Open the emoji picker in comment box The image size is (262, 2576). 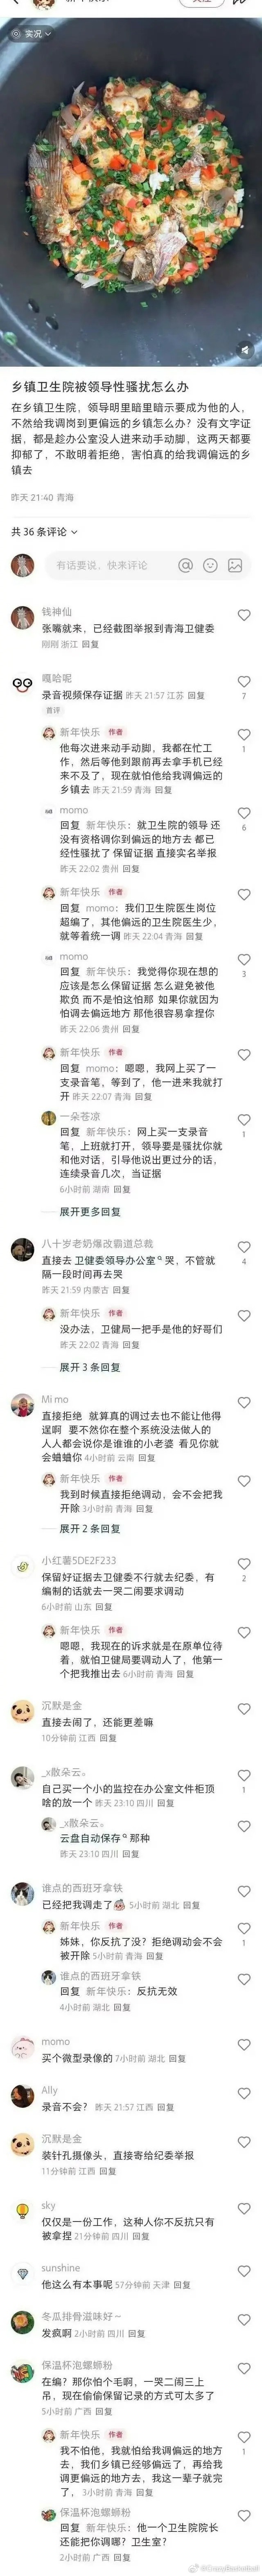(210, 565)
